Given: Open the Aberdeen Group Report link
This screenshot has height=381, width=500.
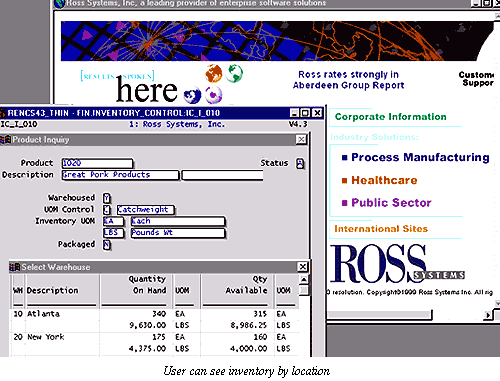Looking at the screenshot, I should point(348,80).
